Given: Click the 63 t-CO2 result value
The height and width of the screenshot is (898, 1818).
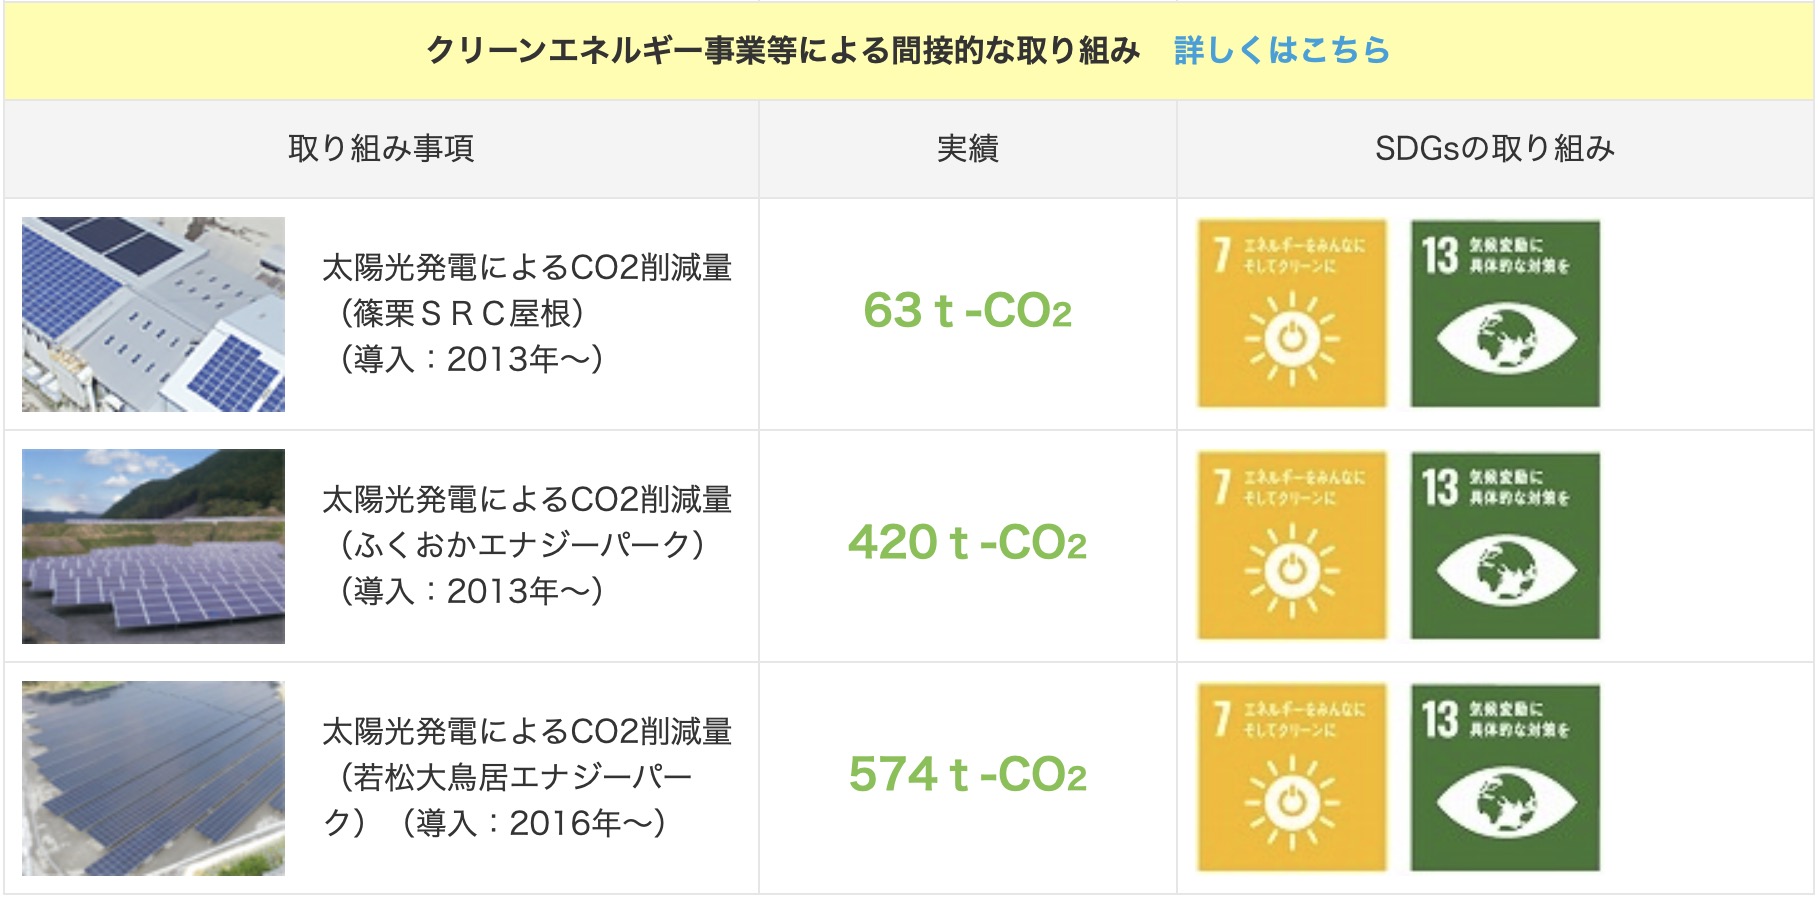Looking at the screenshot, I should [967, 311].
